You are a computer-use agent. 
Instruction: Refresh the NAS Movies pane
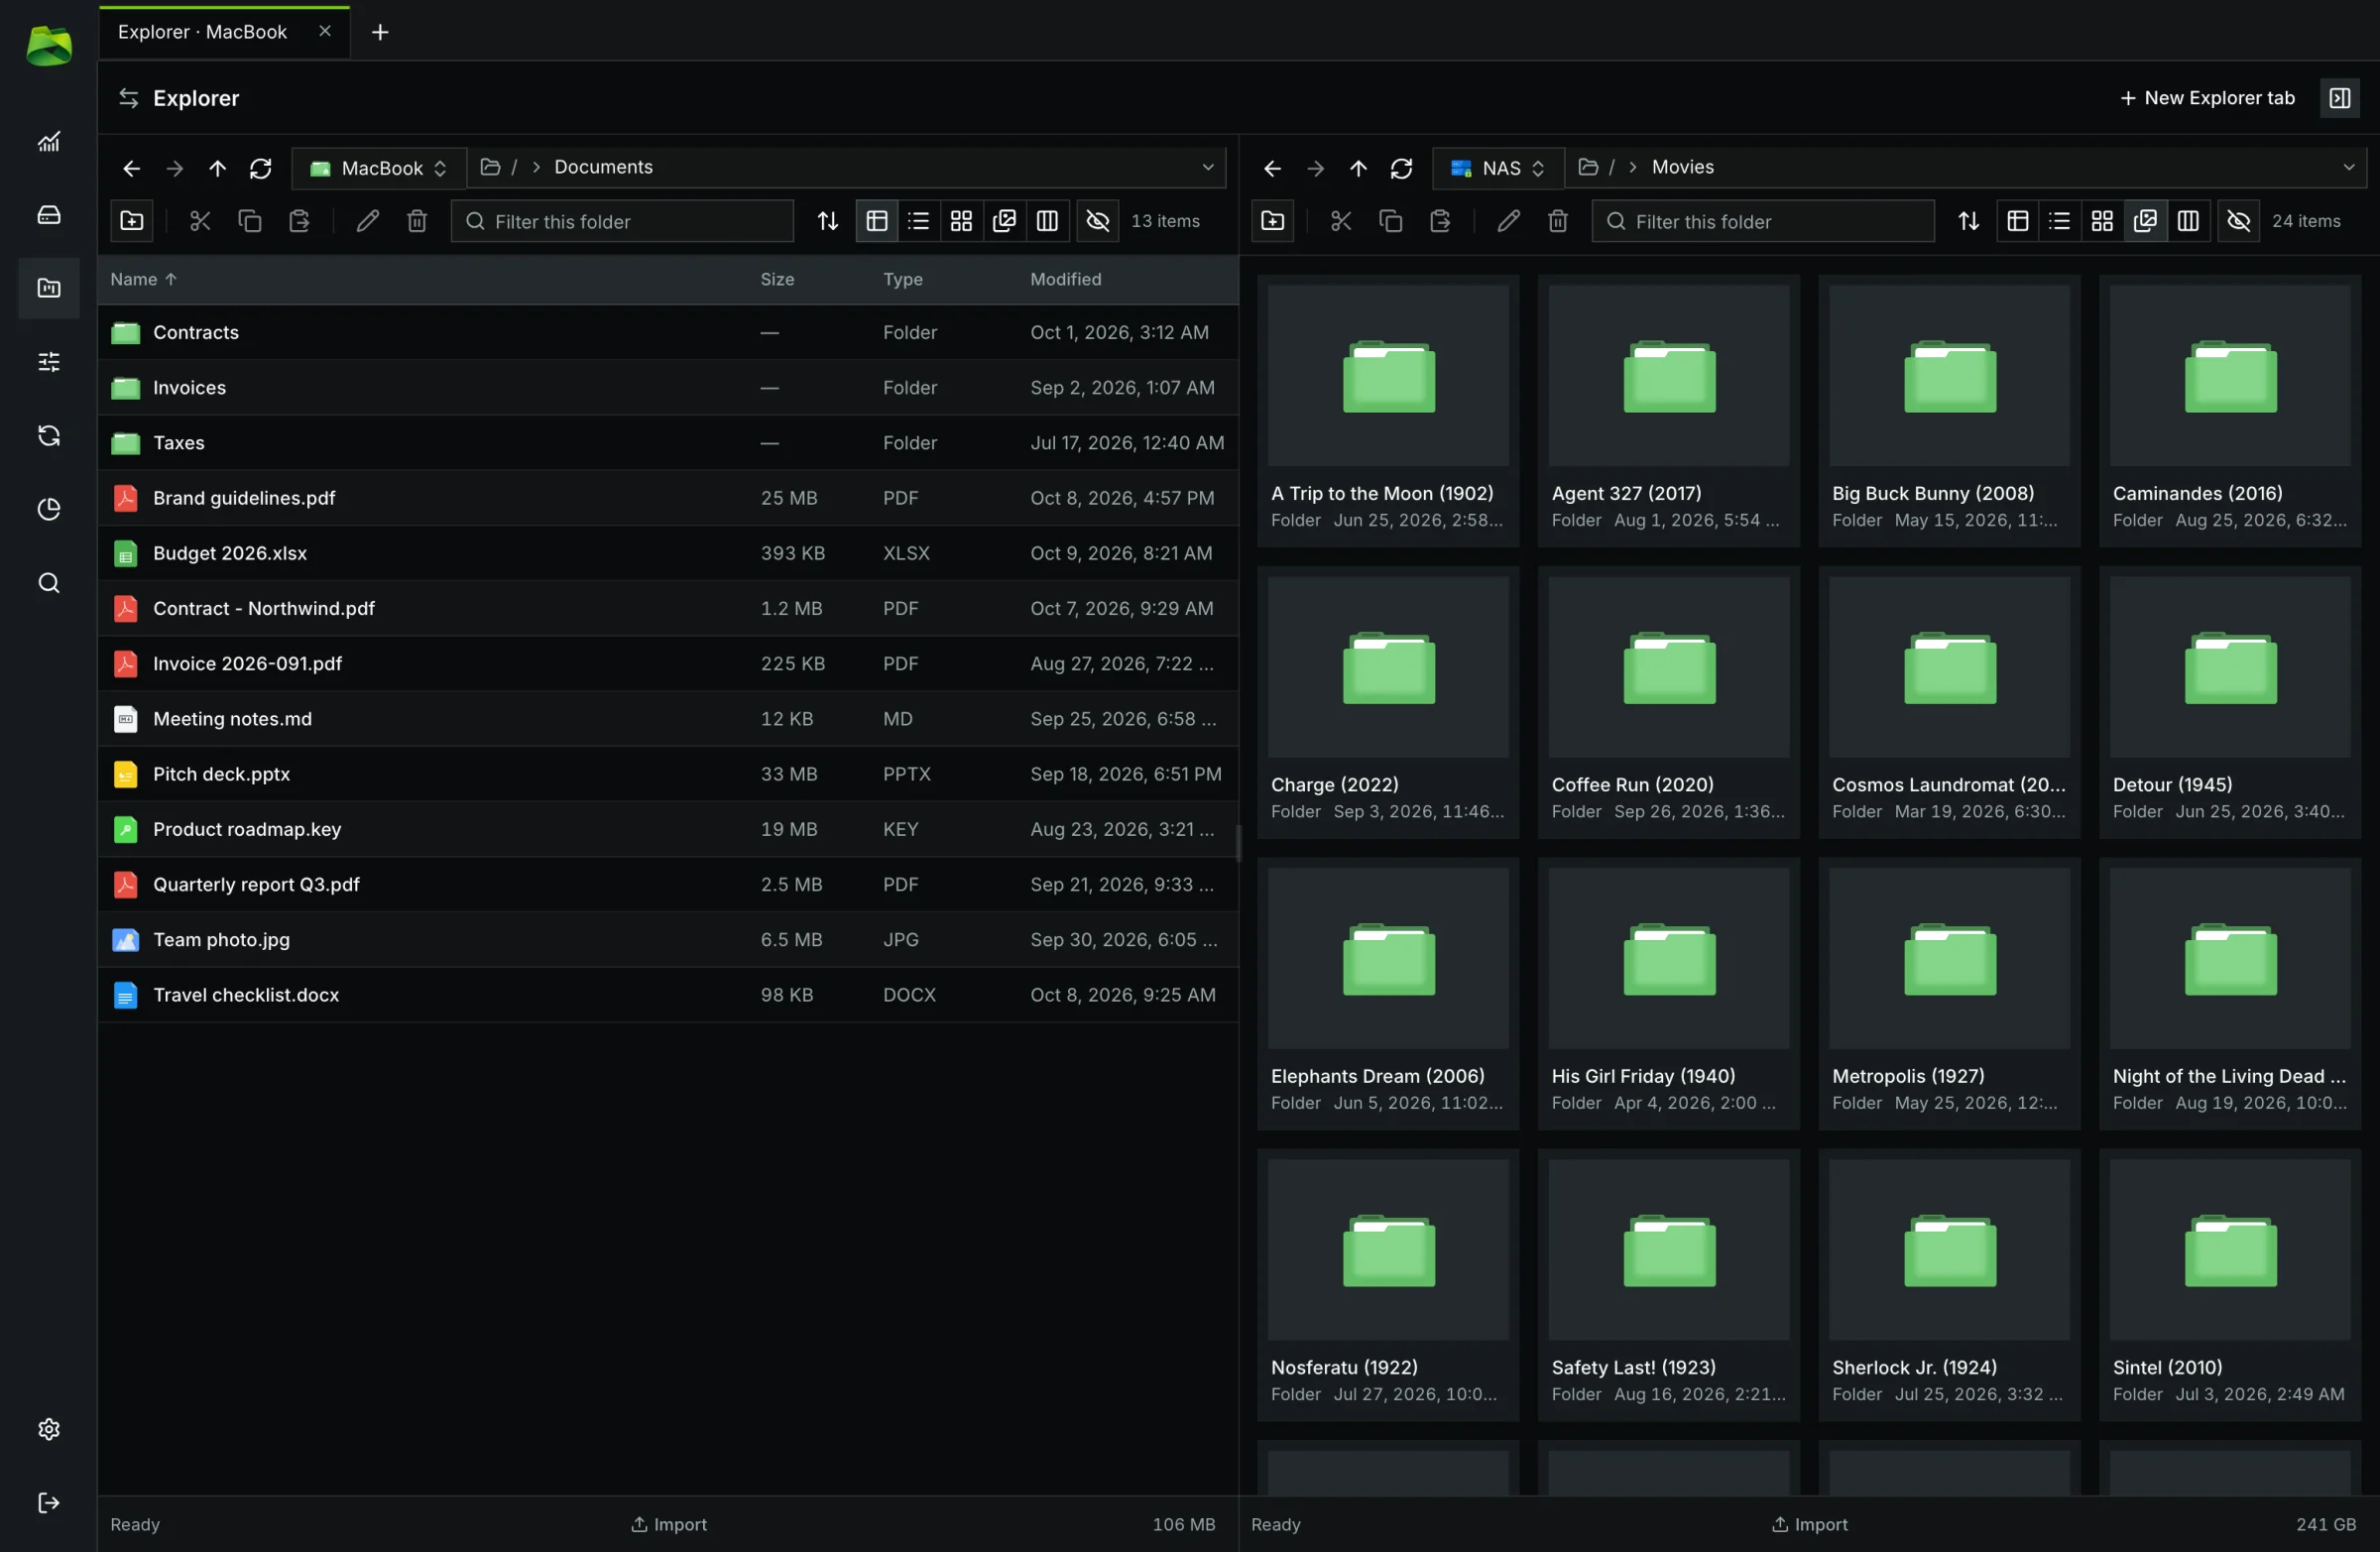tap(1402, 168)
